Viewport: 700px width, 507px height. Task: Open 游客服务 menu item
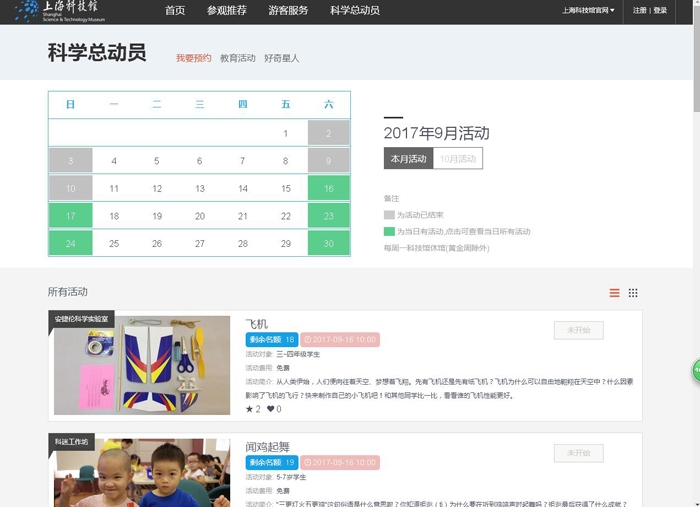(x=288, y=10)
